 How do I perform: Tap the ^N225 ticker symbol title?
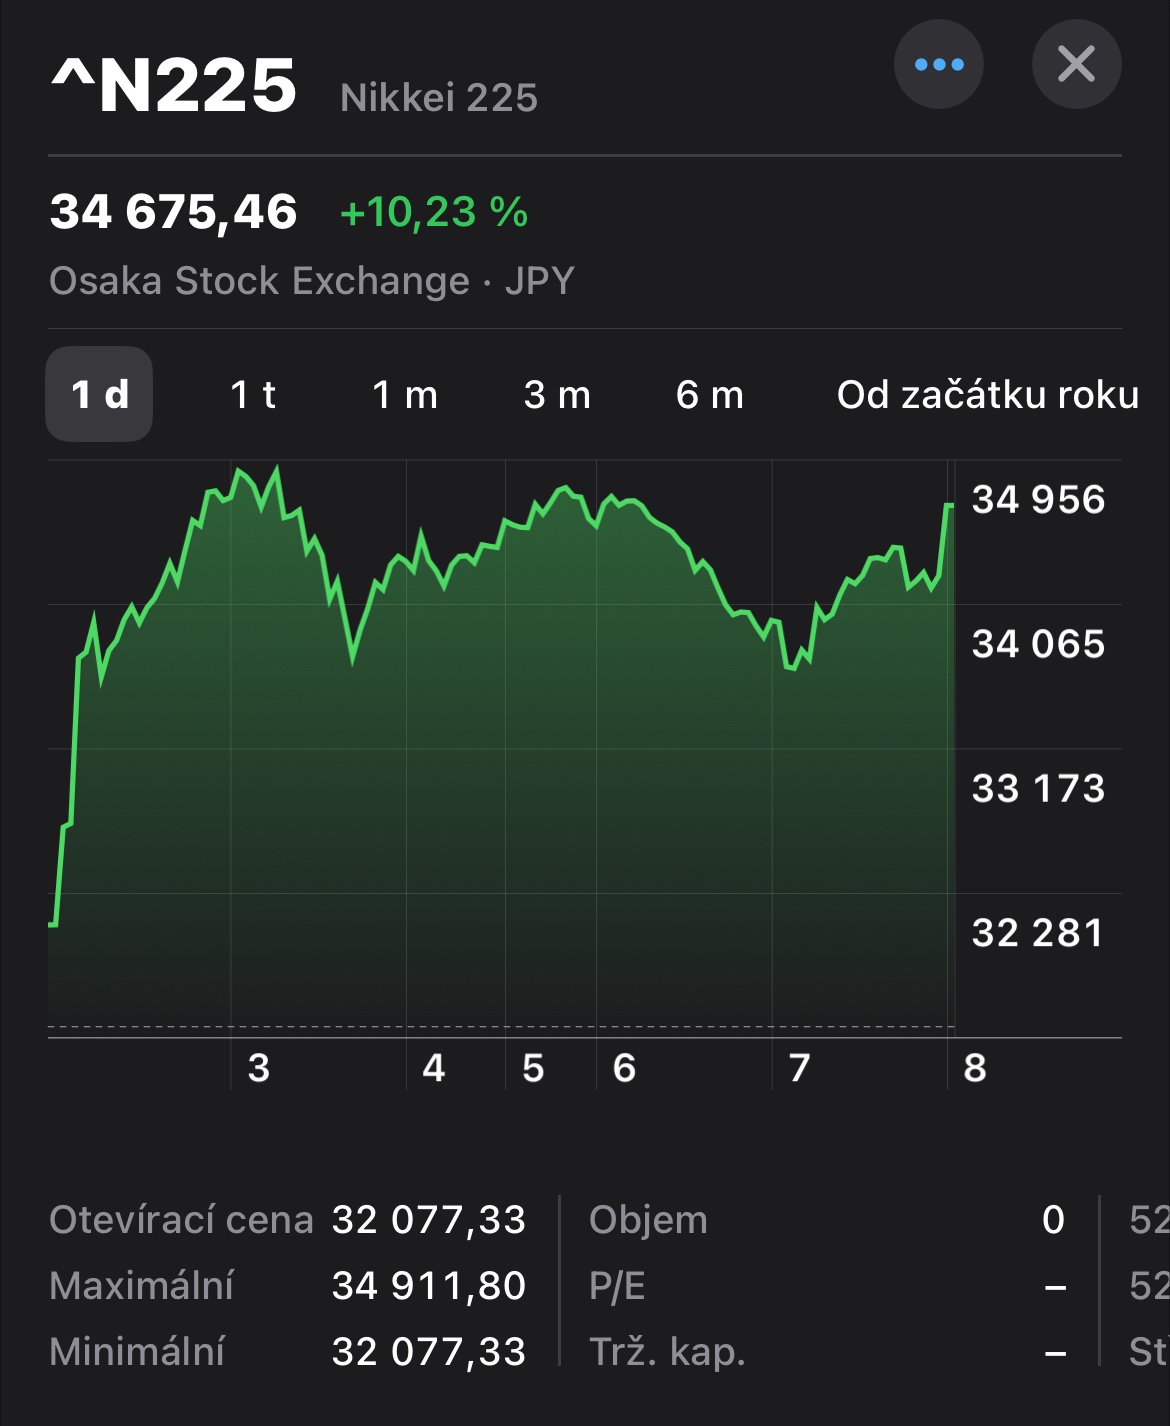click(174, 86)
